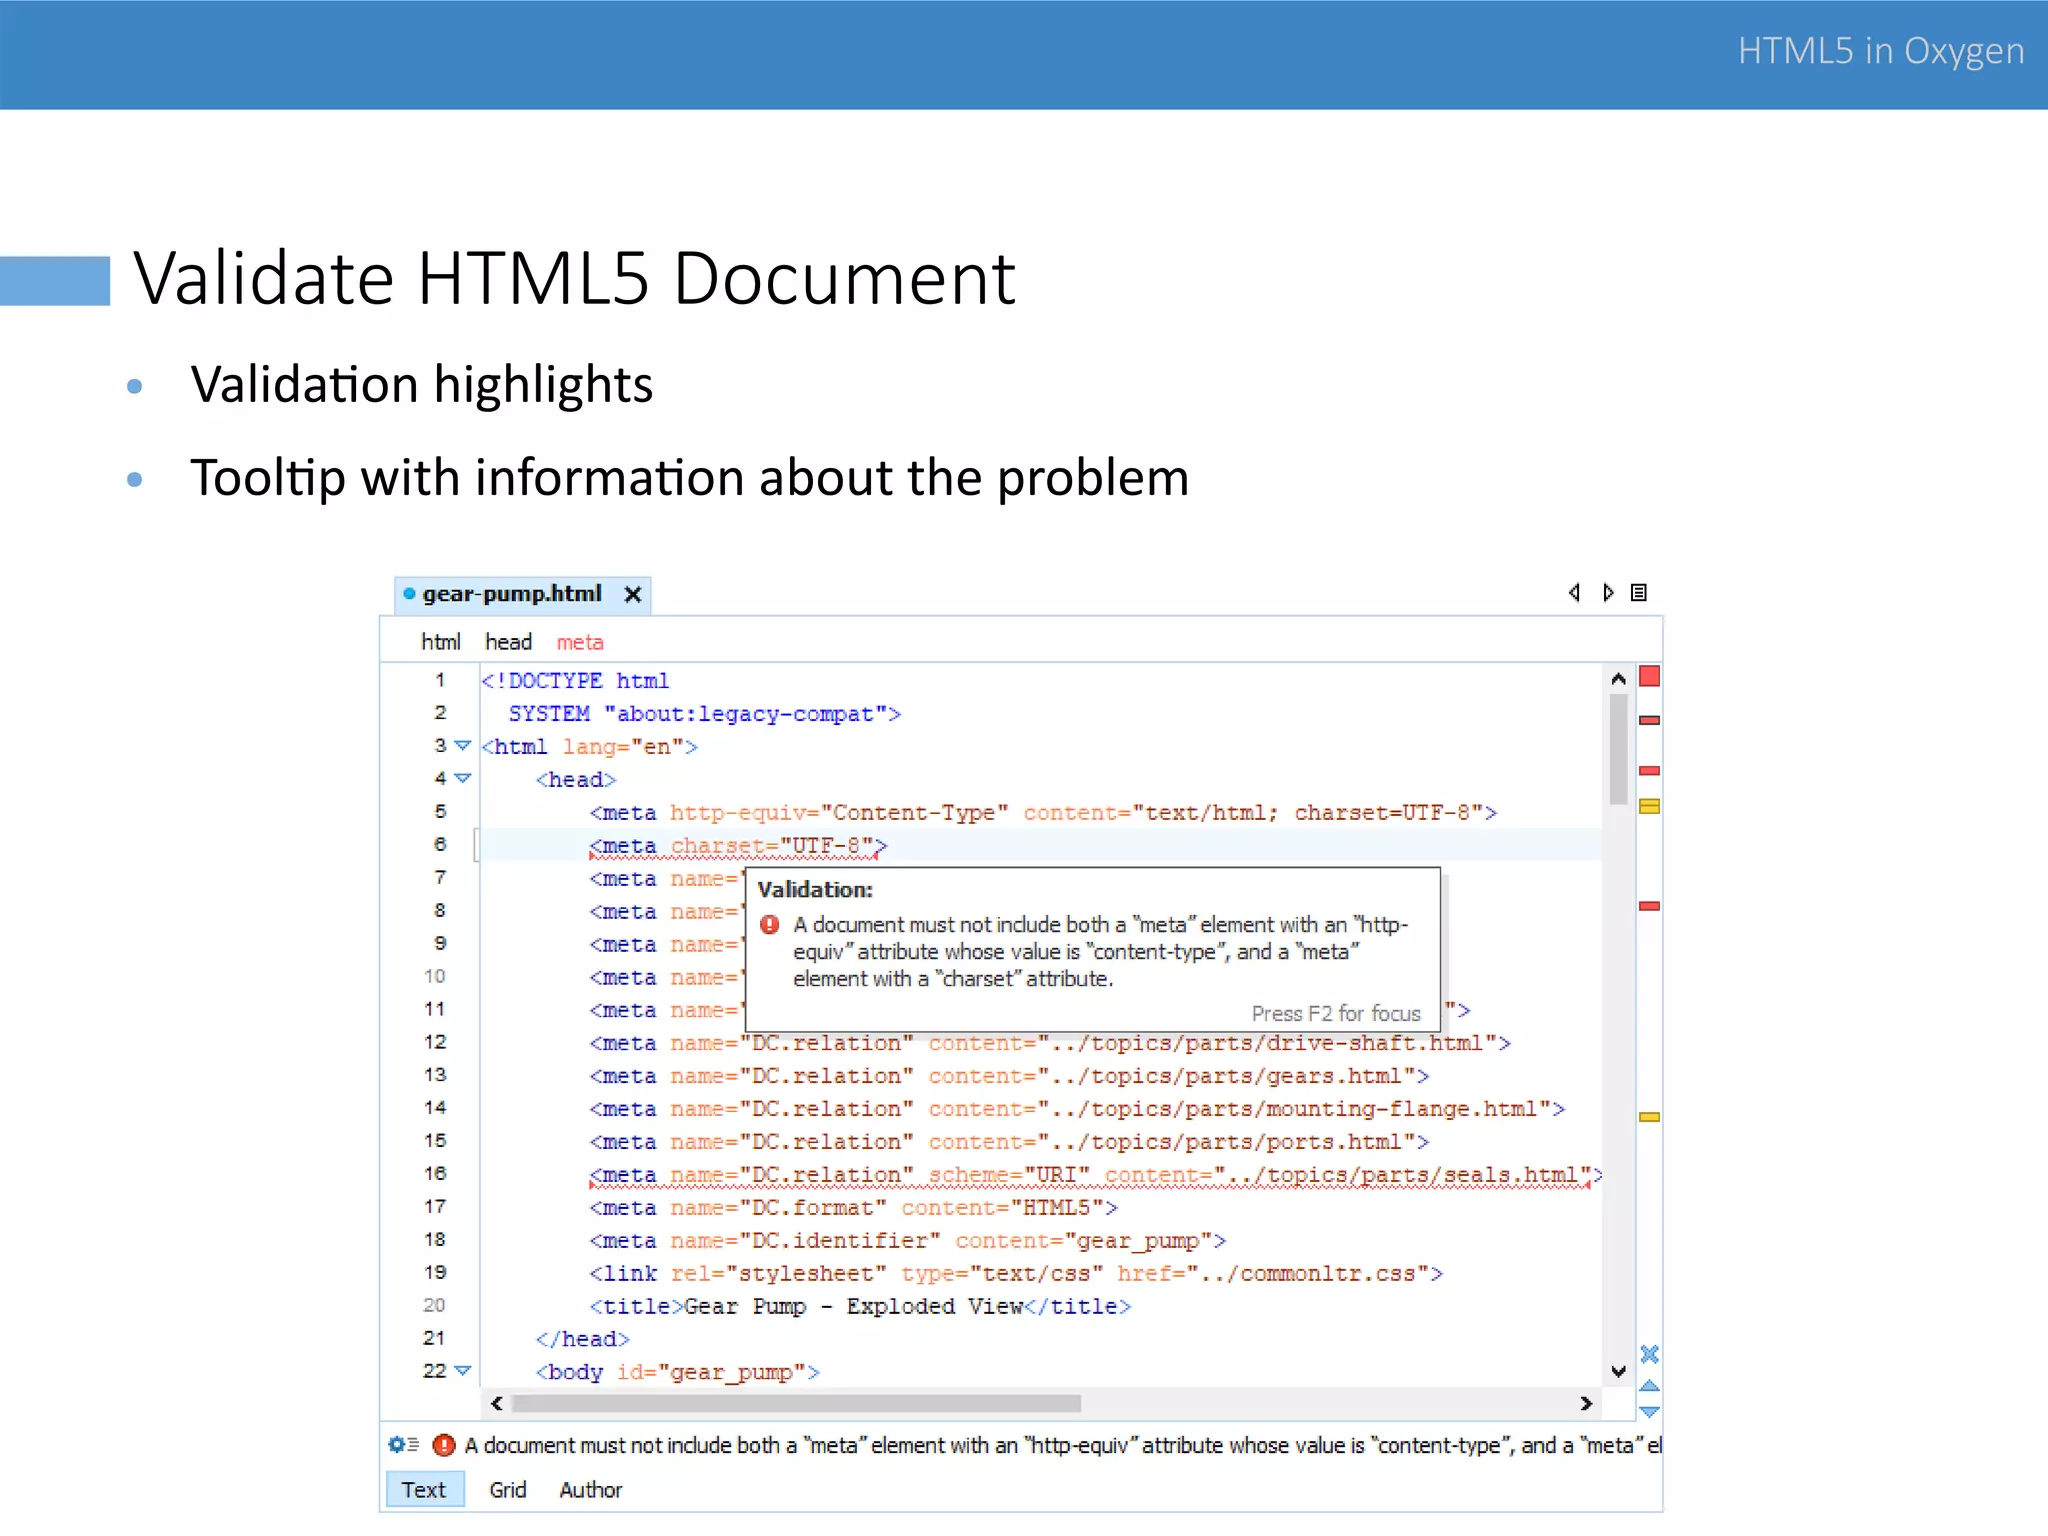This screenshot has width=2048, height=1536.
Task: Show next editor tab with right arrow
Action: (1607, 593)
